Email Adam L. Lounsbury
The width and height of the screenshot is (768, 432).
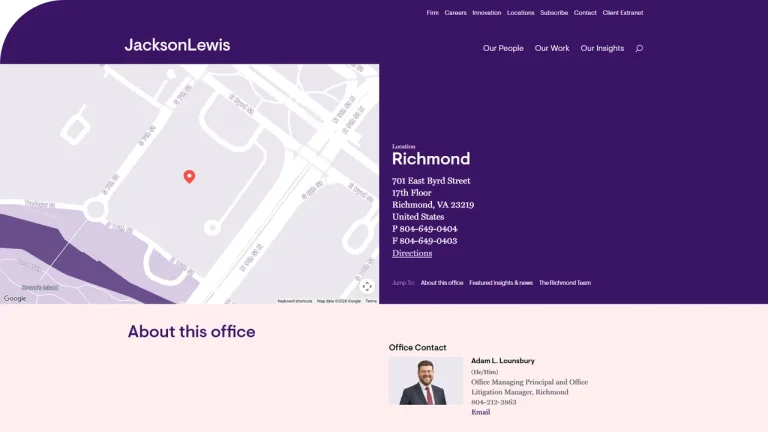(x=480, y=412)
